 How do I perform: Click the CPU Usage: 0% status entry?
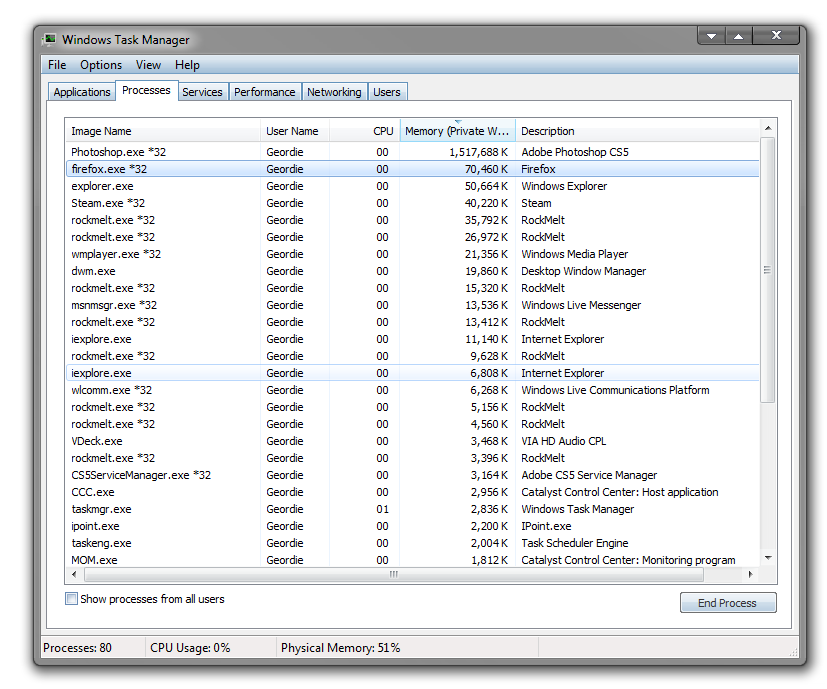(190, 647)
